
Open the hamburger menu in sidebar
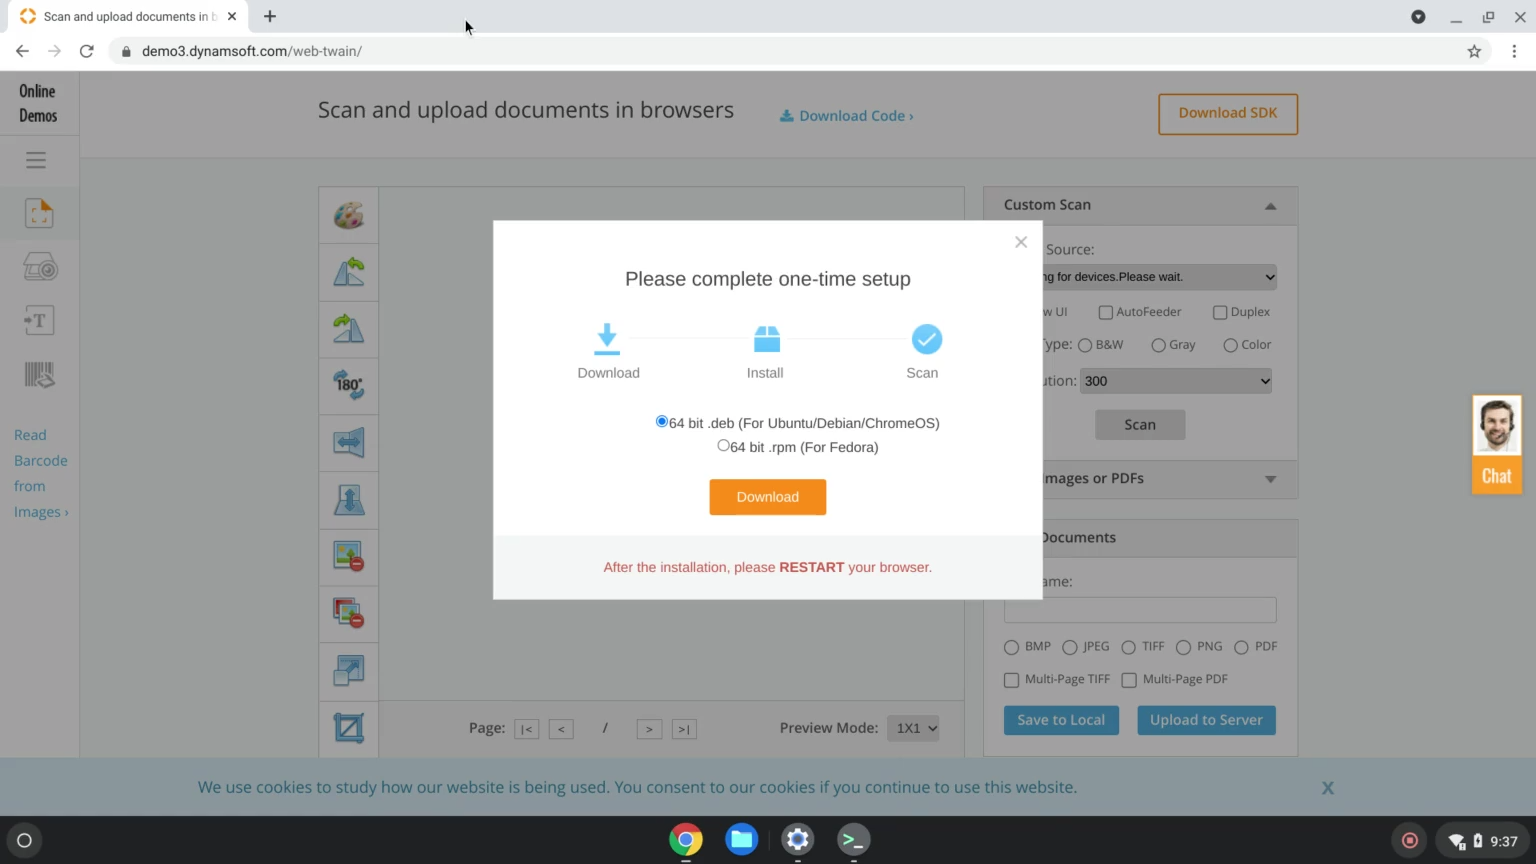click(x=36, y=160)
